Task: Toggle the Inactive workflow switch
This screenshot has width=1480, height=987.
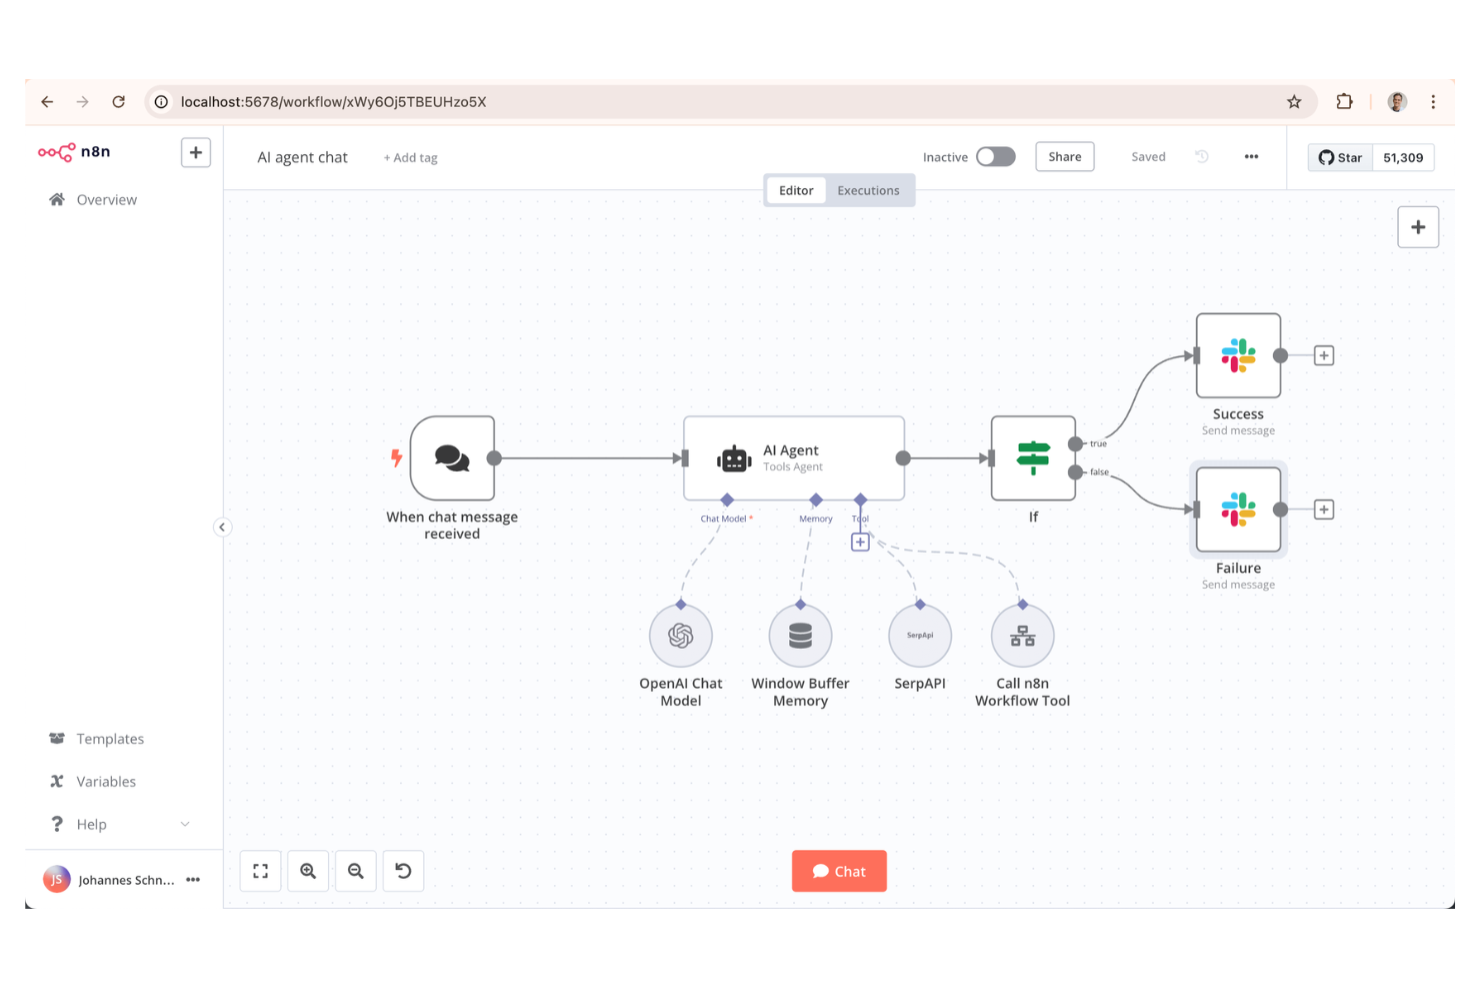Action: pyautogui.click(x=996, y=157)
